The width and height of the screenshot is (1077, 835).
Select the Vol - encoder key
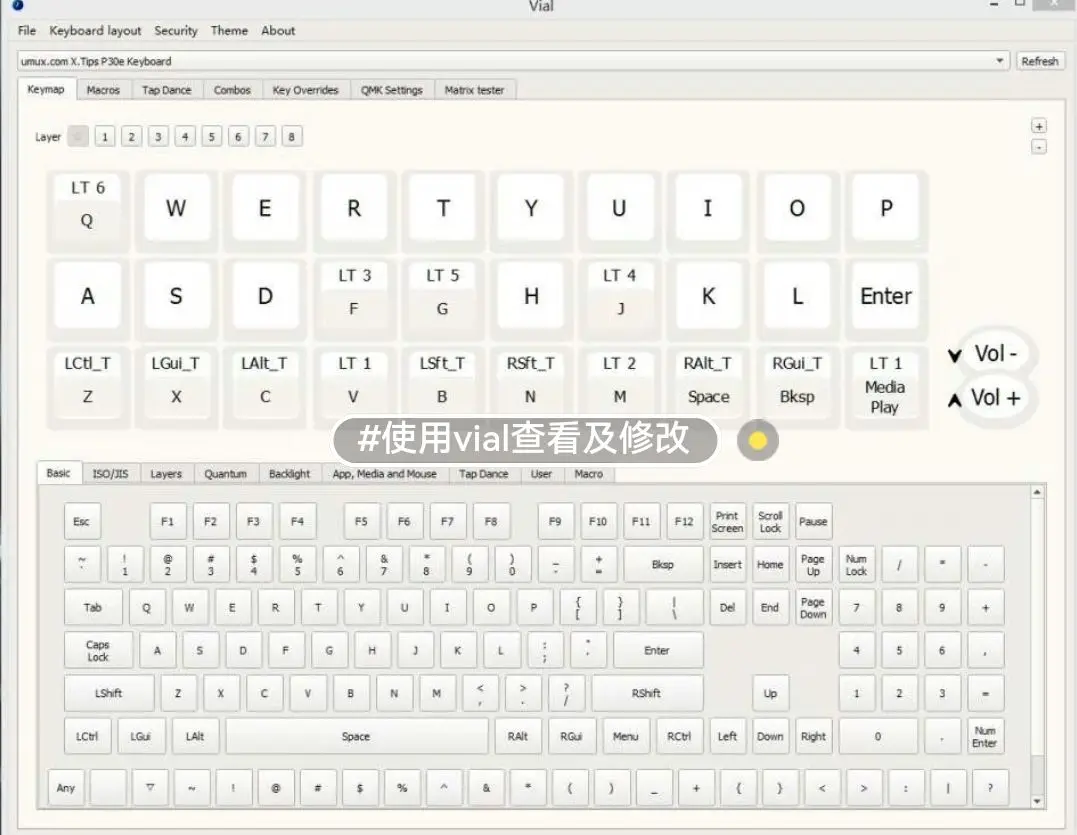[x=995, y=354]
